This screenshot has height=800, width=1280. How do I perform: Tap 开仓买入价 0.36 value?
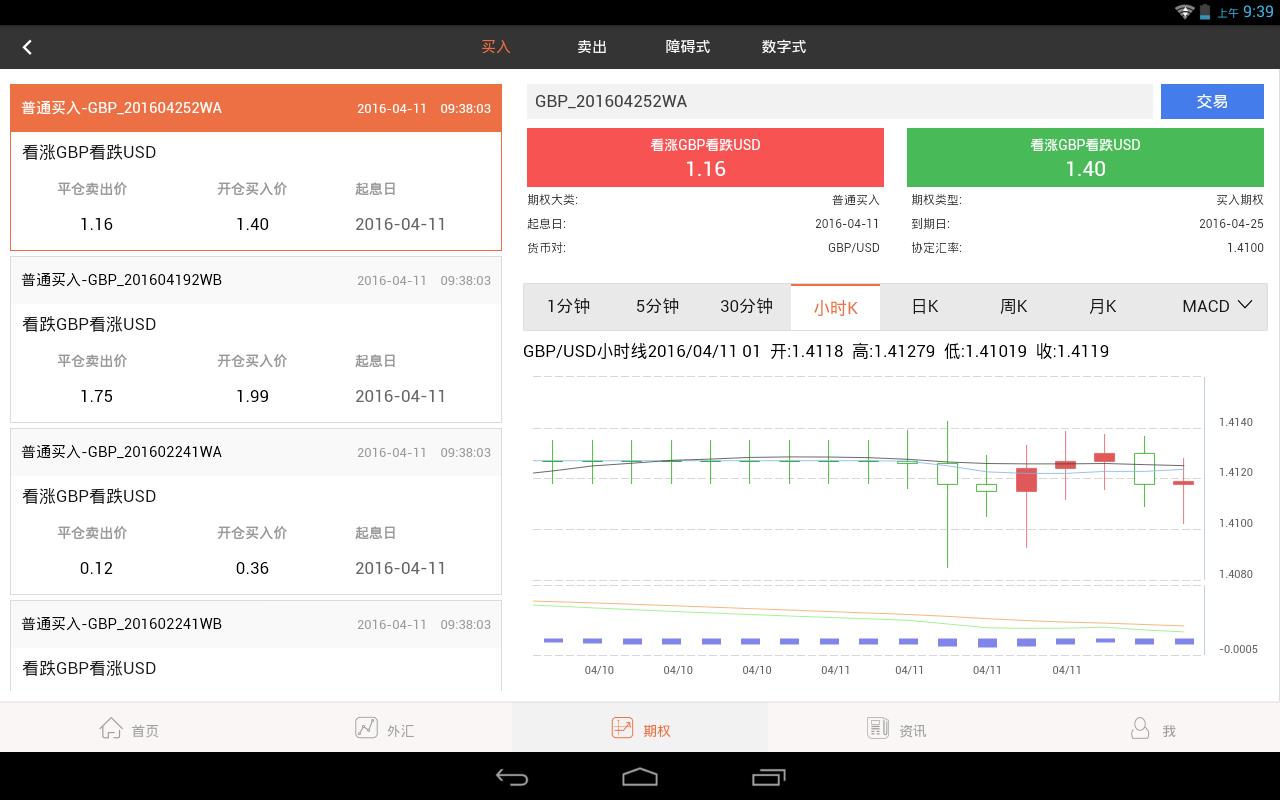point(252,568)
